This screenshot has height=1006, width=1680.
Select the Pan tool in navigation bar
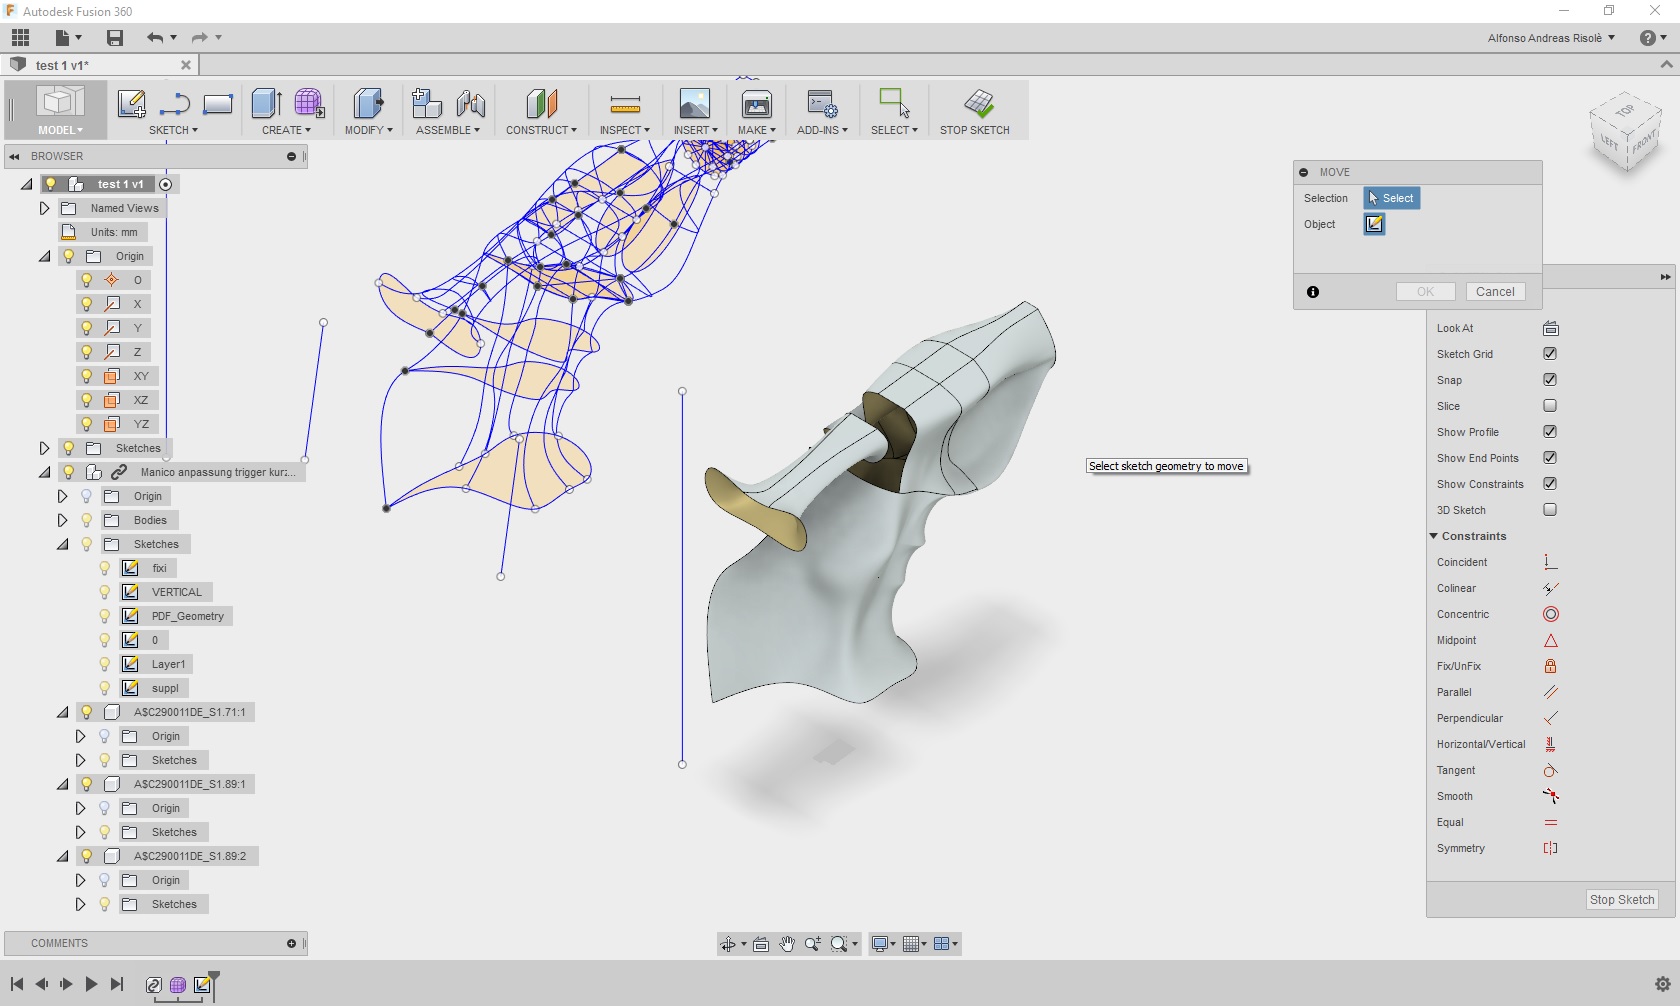coord(787,944)
